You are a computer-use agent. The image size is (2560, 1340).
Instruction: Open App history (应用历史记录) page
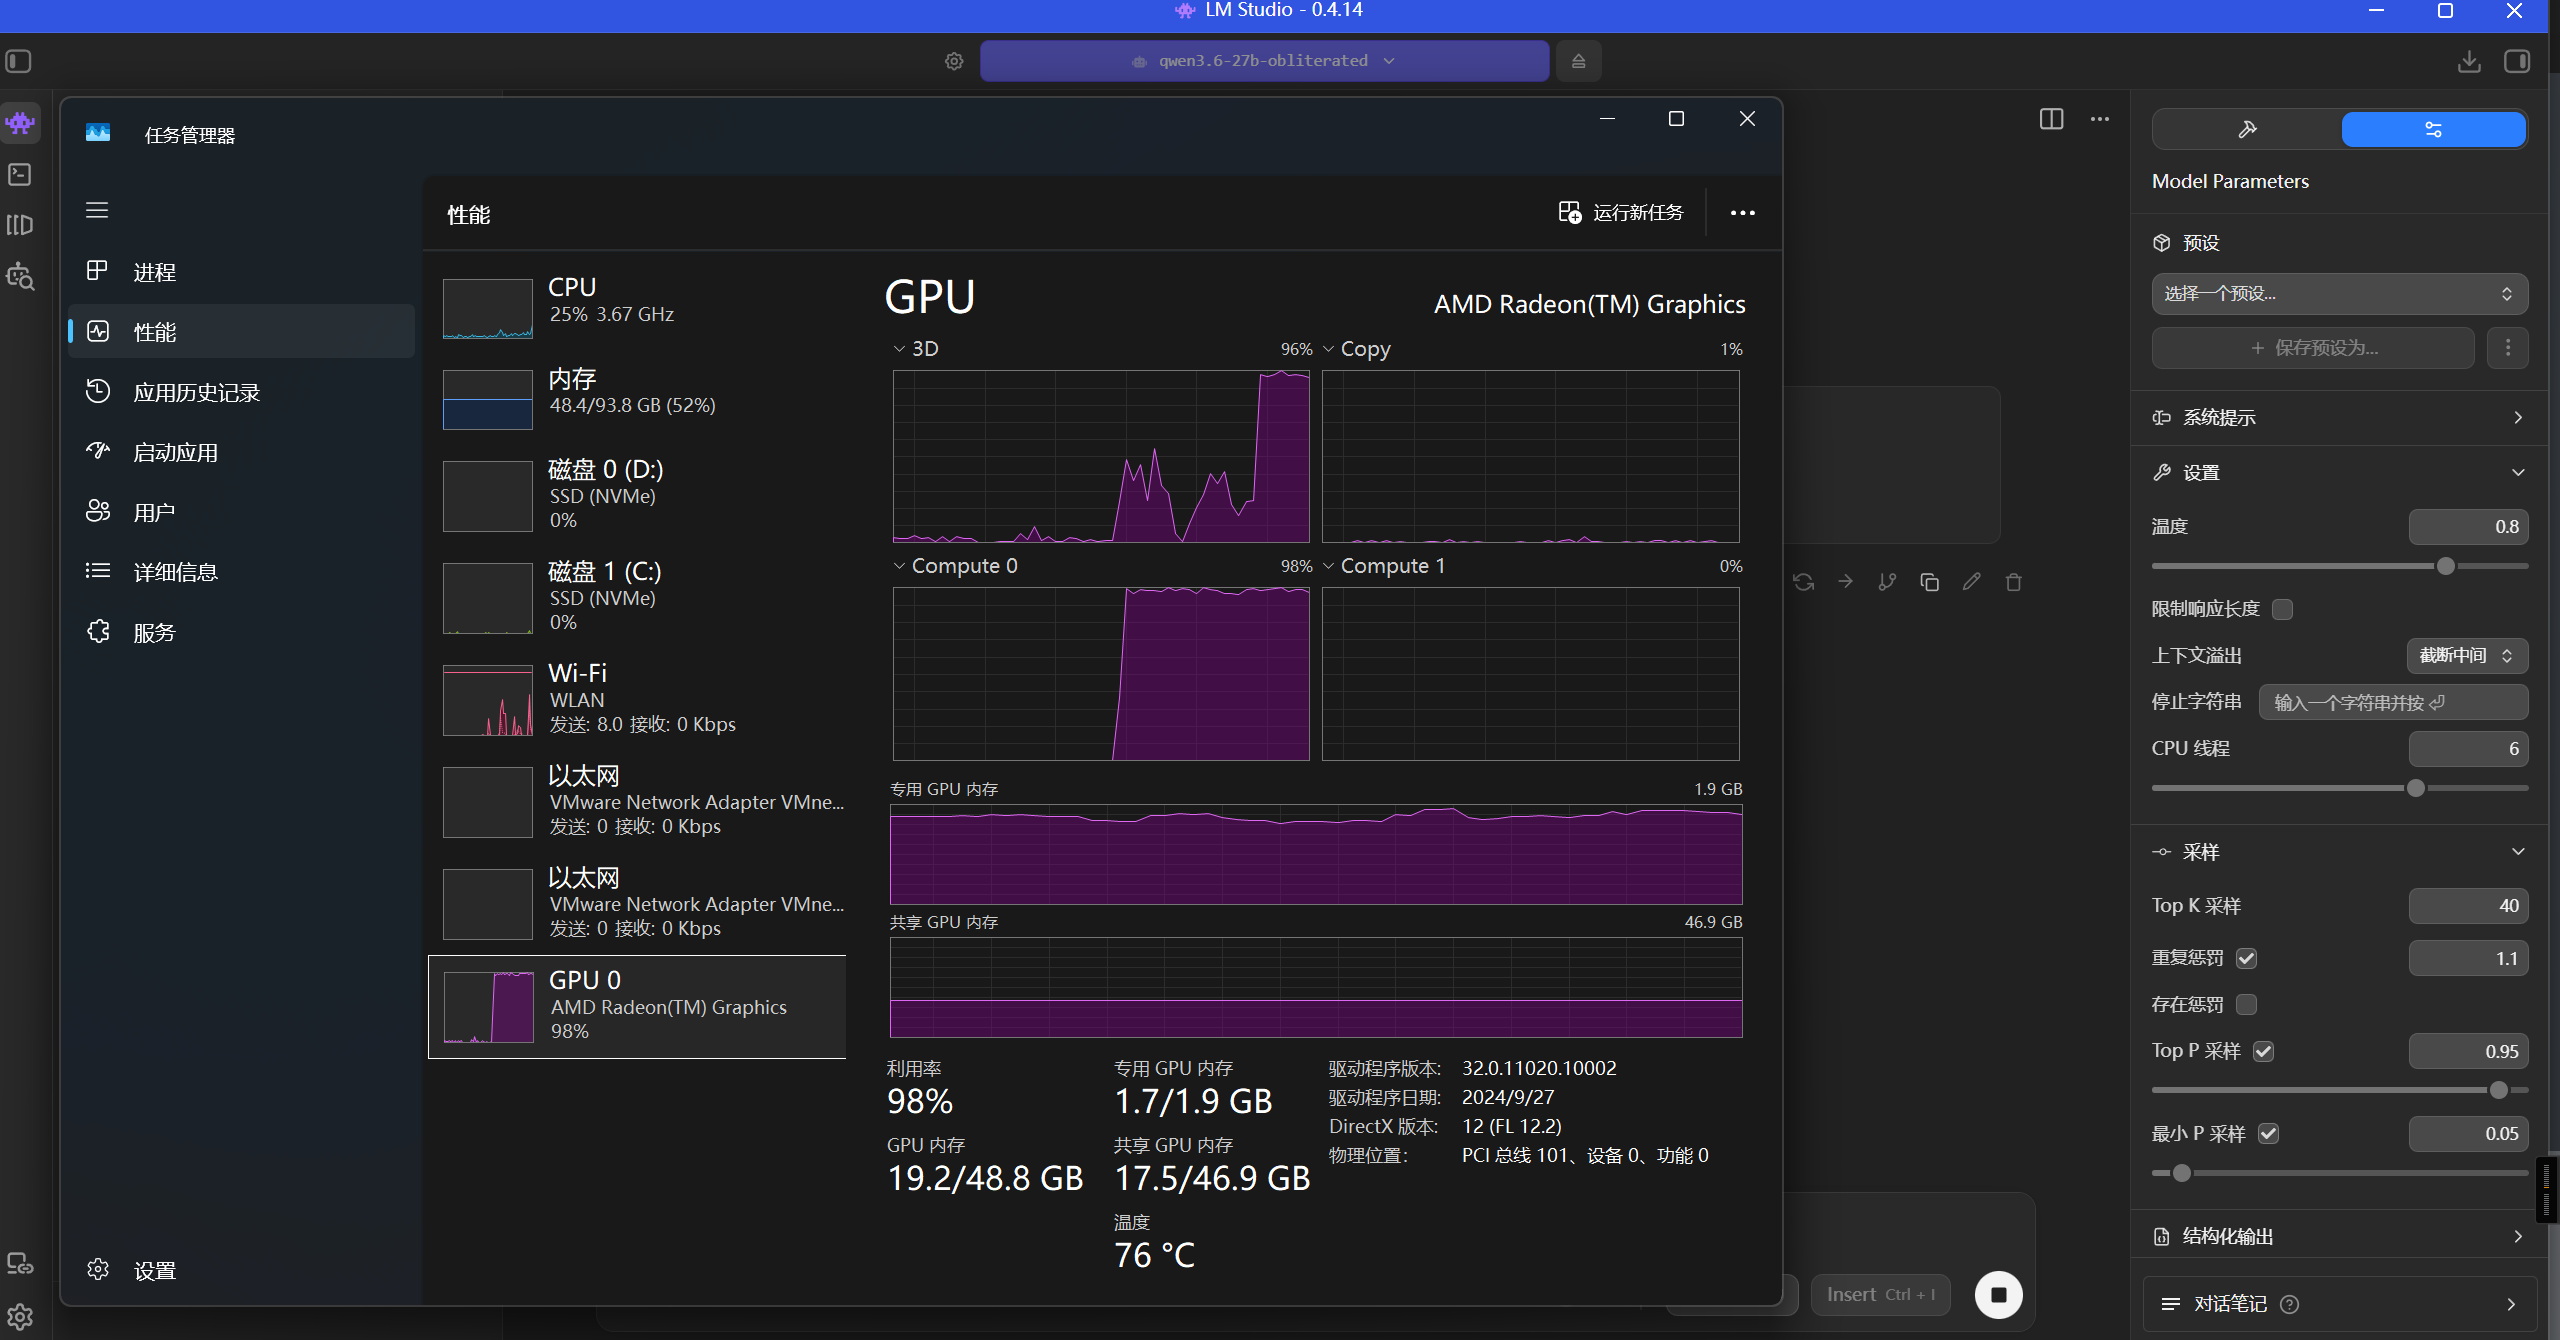(241, 392)
